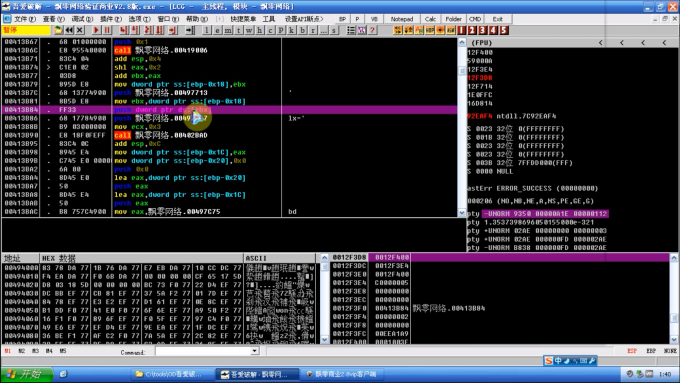Open the Breakpoints window via the 'b' icon
680x383 pixels.
(302, 30)
